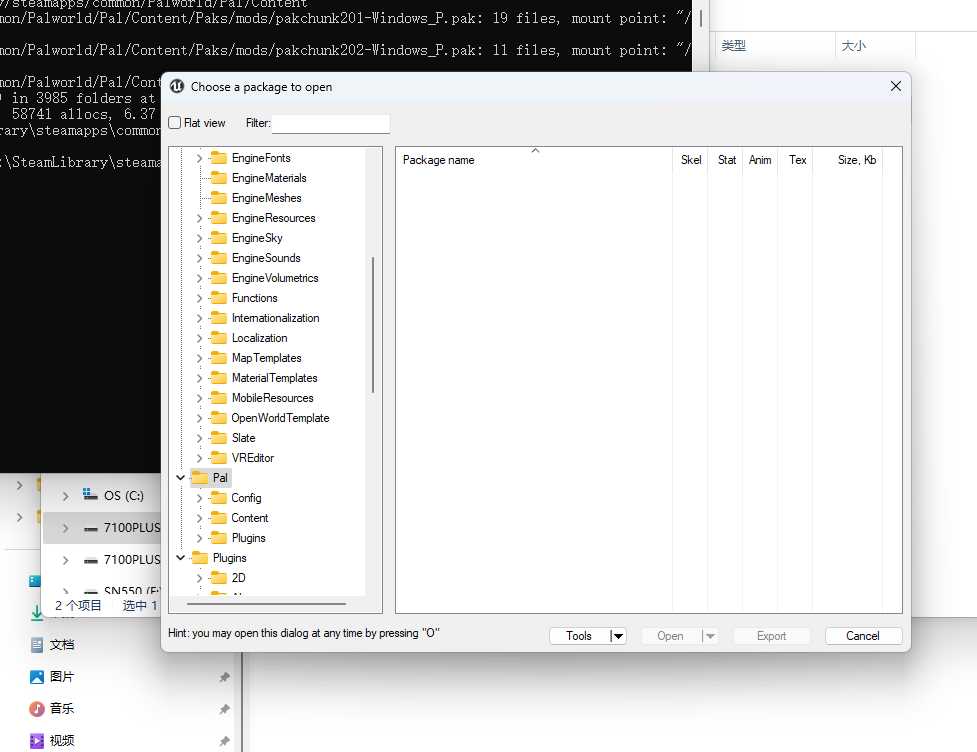Click the VREditor folder icon
Screen dimensions: 977x752
(x=218, y=458)
